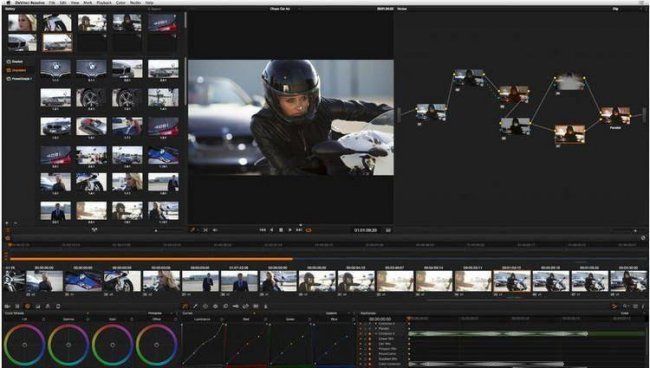Select the blonde woman still in gallery
The height and width of the screenshot is (368, 650).
tap(22, 23)
